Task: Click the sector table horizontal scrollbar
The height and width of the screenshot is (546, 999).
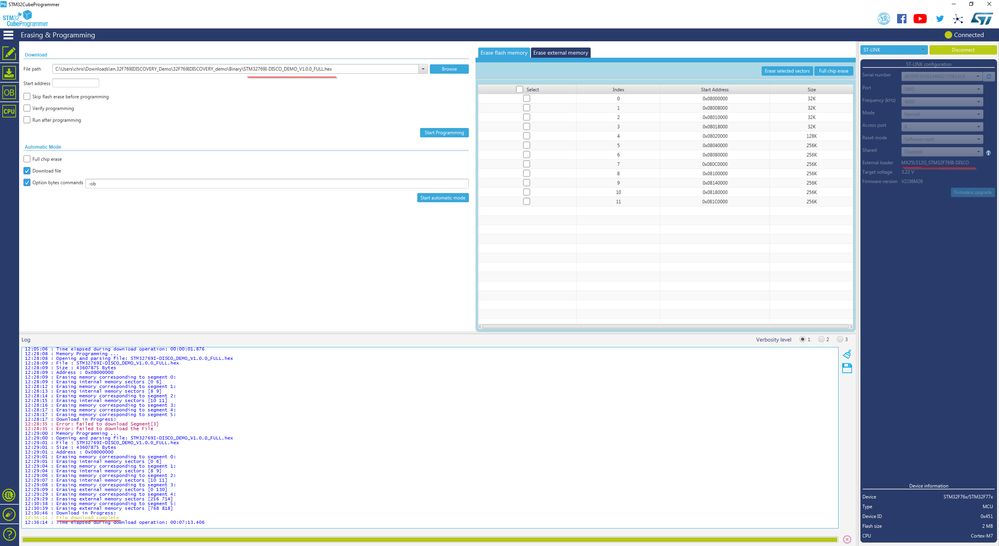Action: [x=665, y=327]
